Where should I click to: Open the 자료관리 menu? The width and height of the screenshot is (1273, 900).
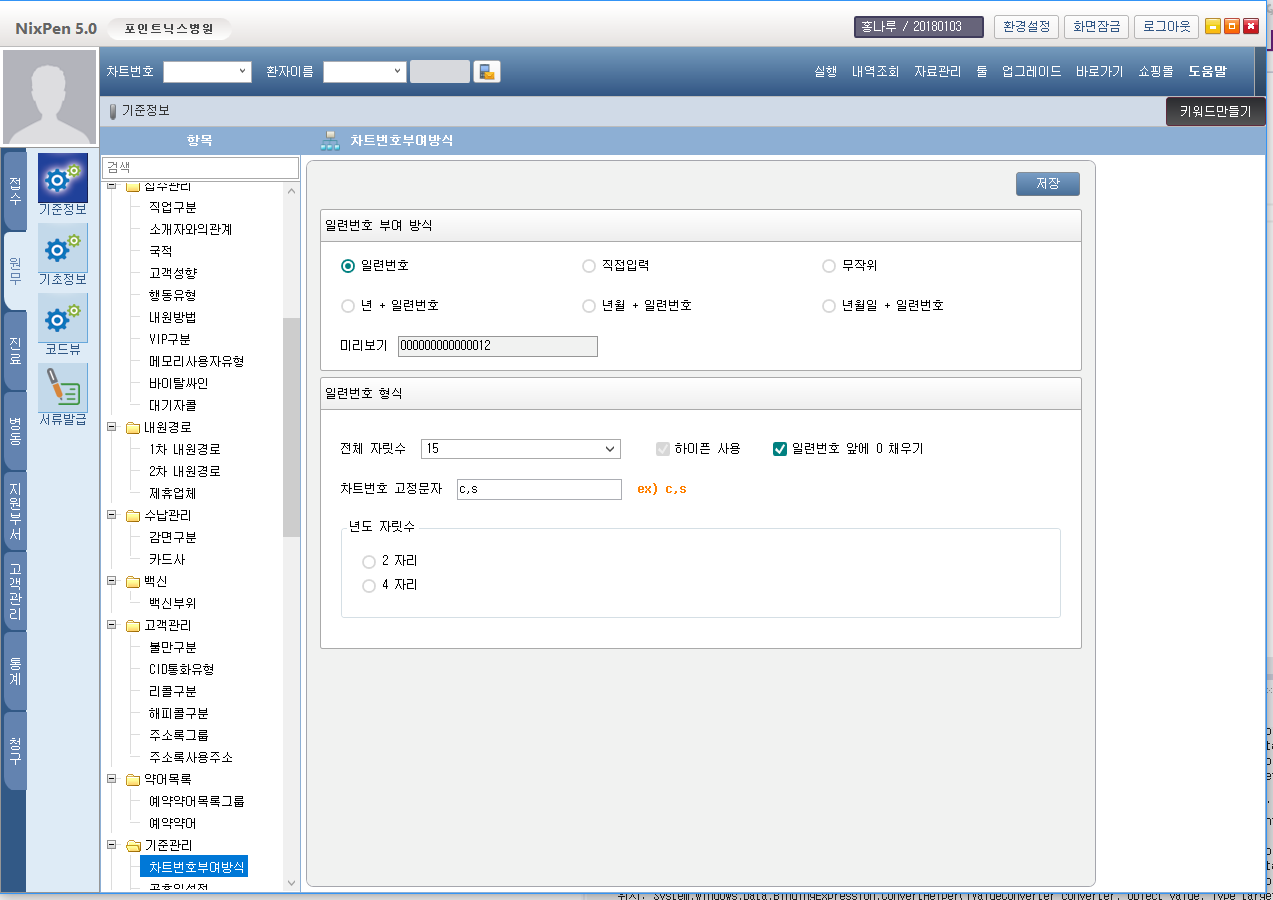(937, 71)
